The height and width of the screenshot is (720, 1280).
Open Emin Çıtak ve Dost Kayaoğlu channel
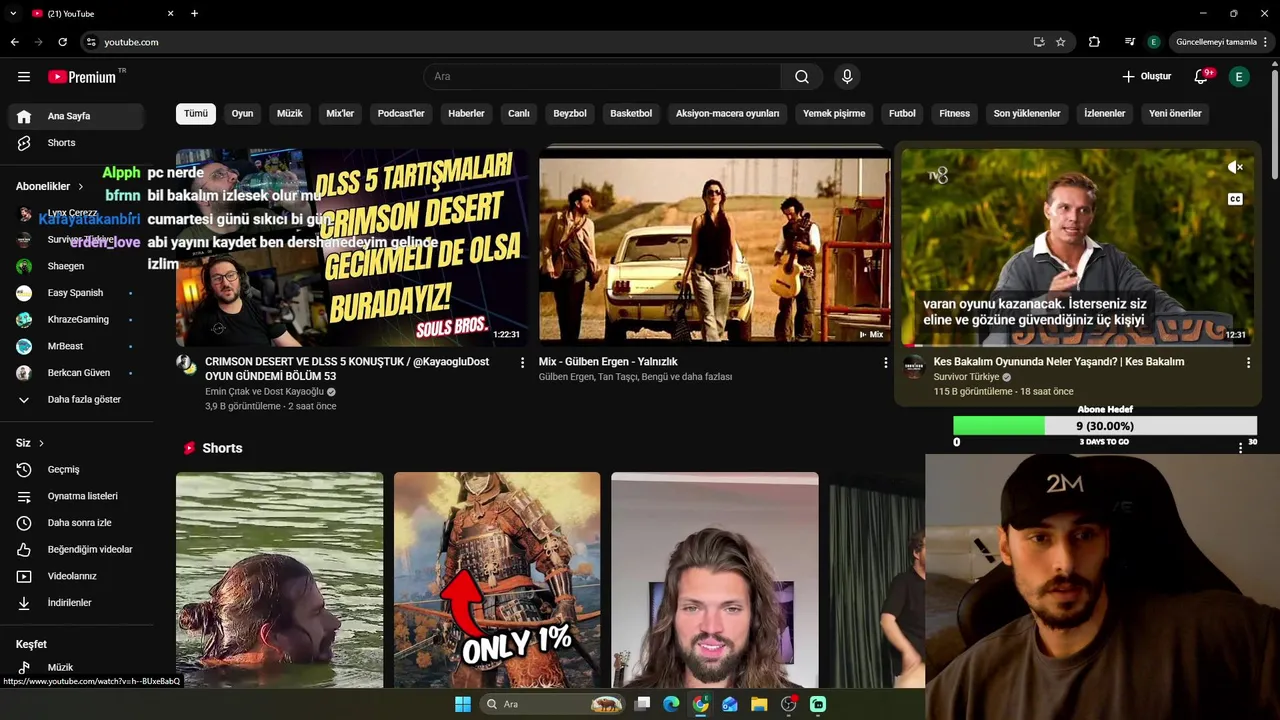click(264, 392)
